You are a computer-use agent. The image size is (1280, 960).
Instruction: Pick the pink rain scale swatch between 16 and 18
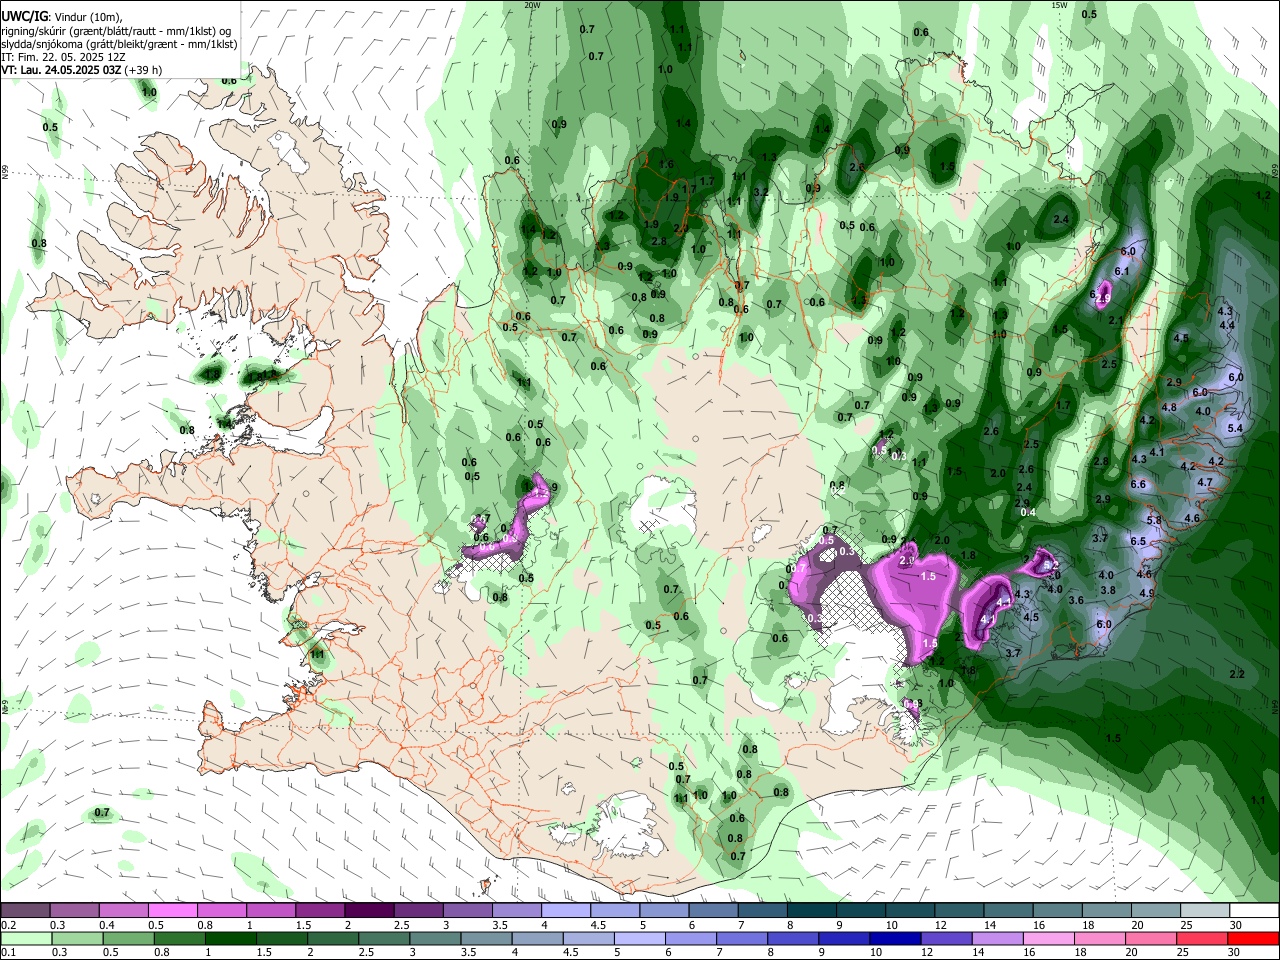point(1050,938)
